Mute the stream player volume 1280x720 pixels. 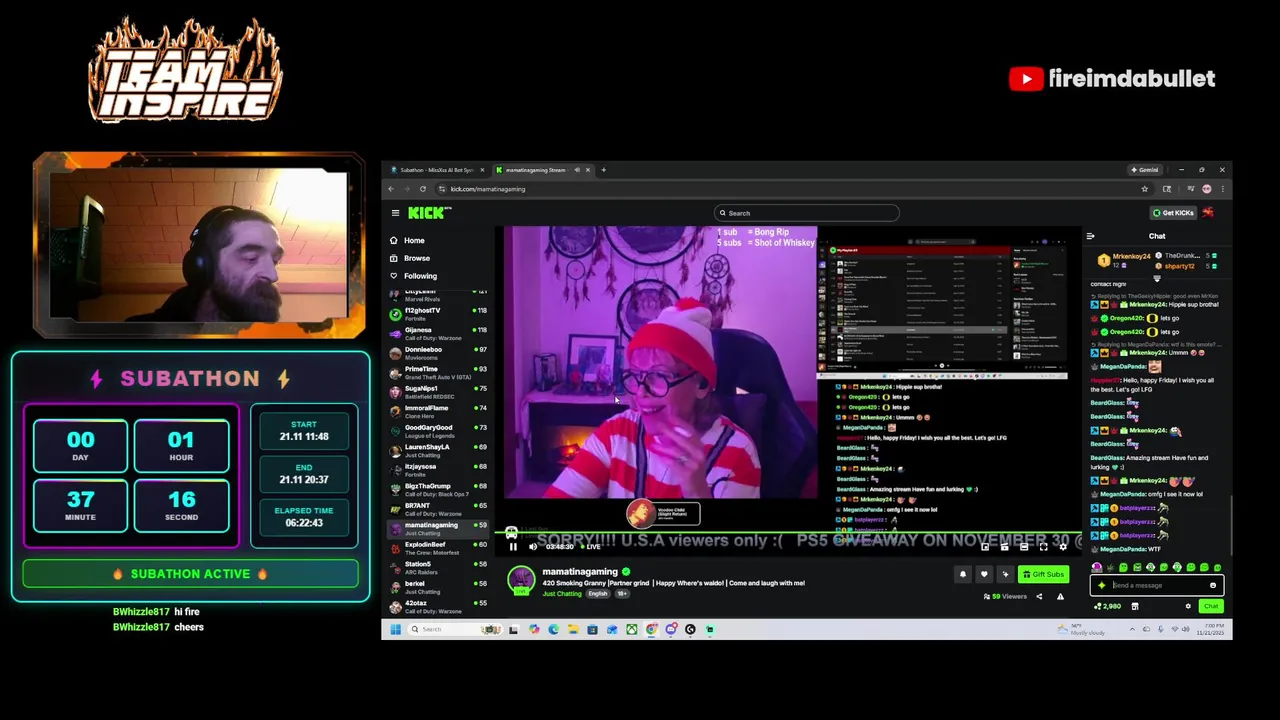[x=532, y=547]
